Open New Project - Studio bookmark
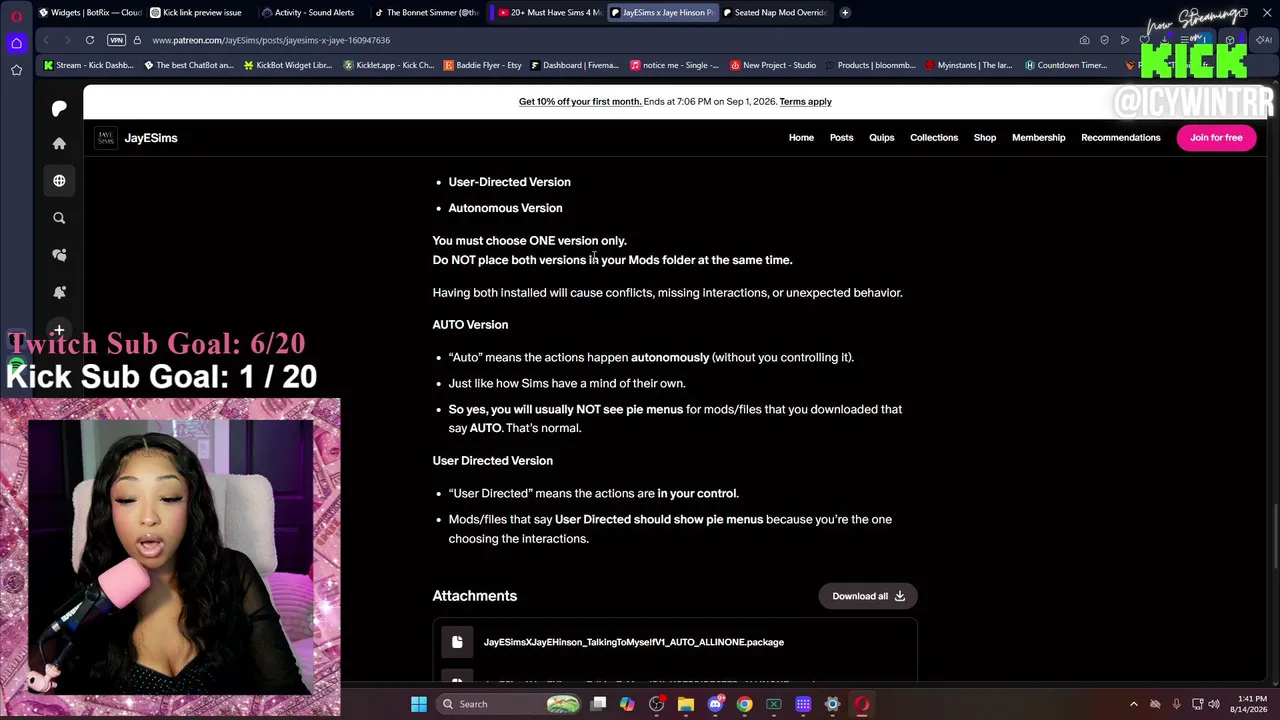 pyautogui.click(x=773, y=66)
